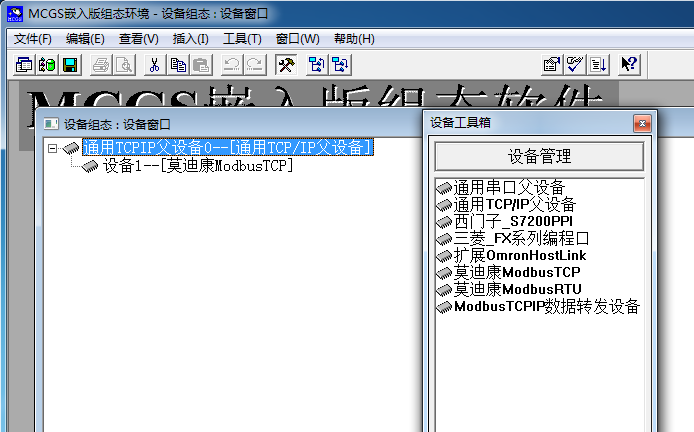Select the 通用TCPIP父设备0 tree entry

click(x=228, y=148)
